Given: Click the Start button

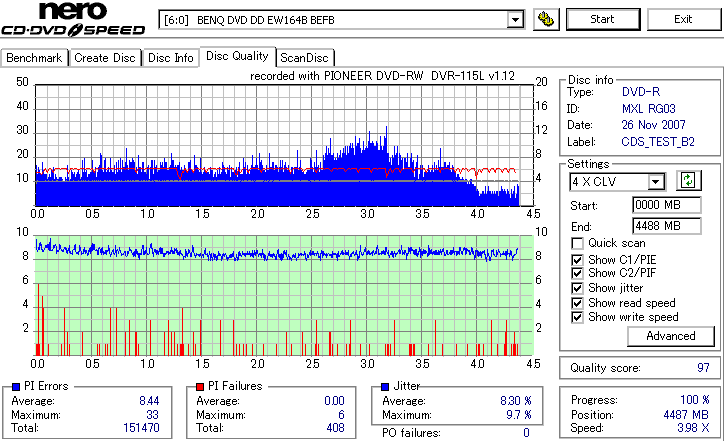Looking at the screenshot, I should [603, 19].
